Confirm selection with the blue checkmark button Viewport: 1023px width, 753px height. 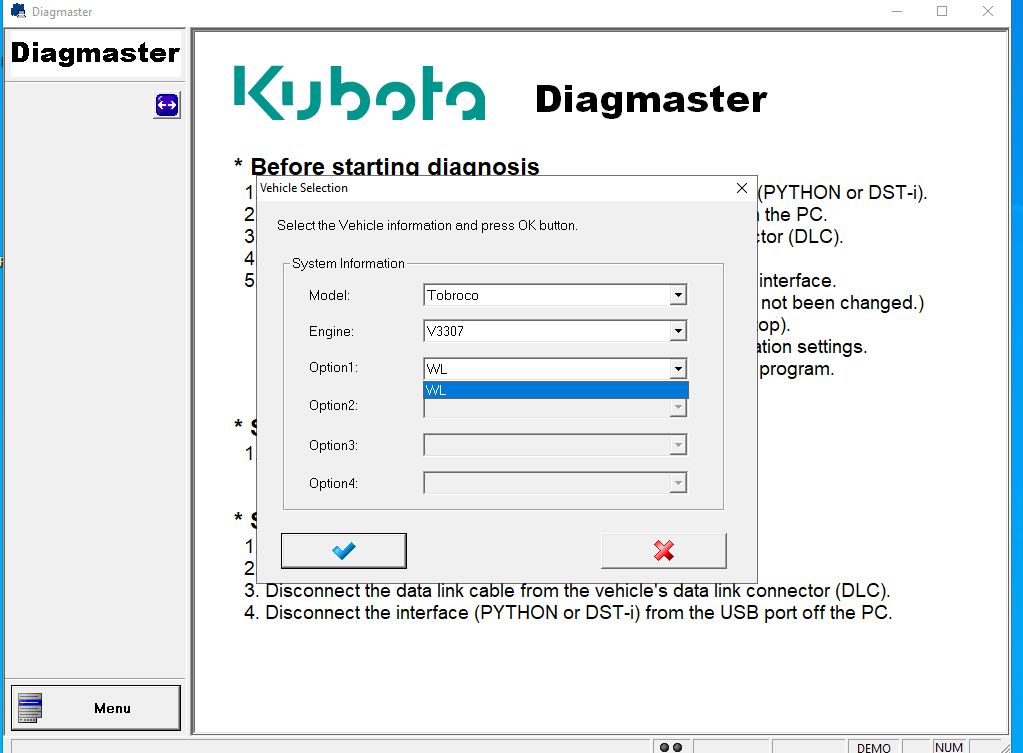click(x=343, y=551)
